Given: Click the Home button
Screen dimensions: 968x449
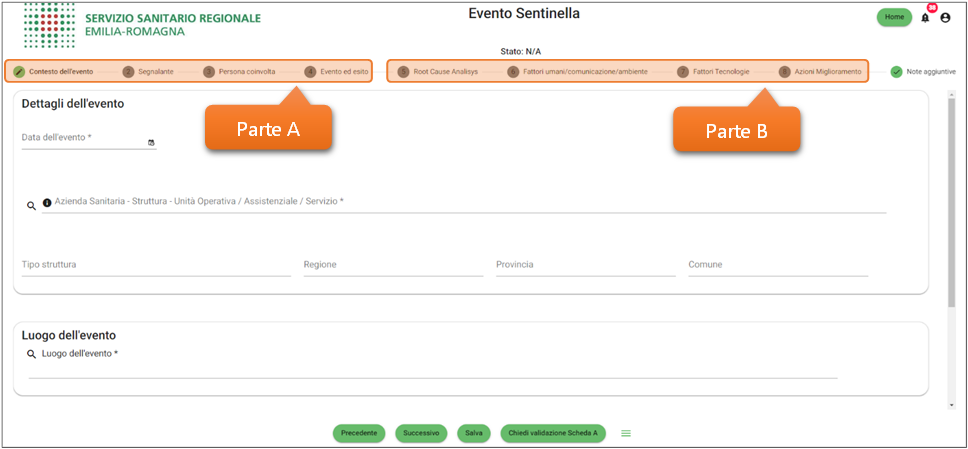Looking at the screenshot, I should tap(894, 17).
